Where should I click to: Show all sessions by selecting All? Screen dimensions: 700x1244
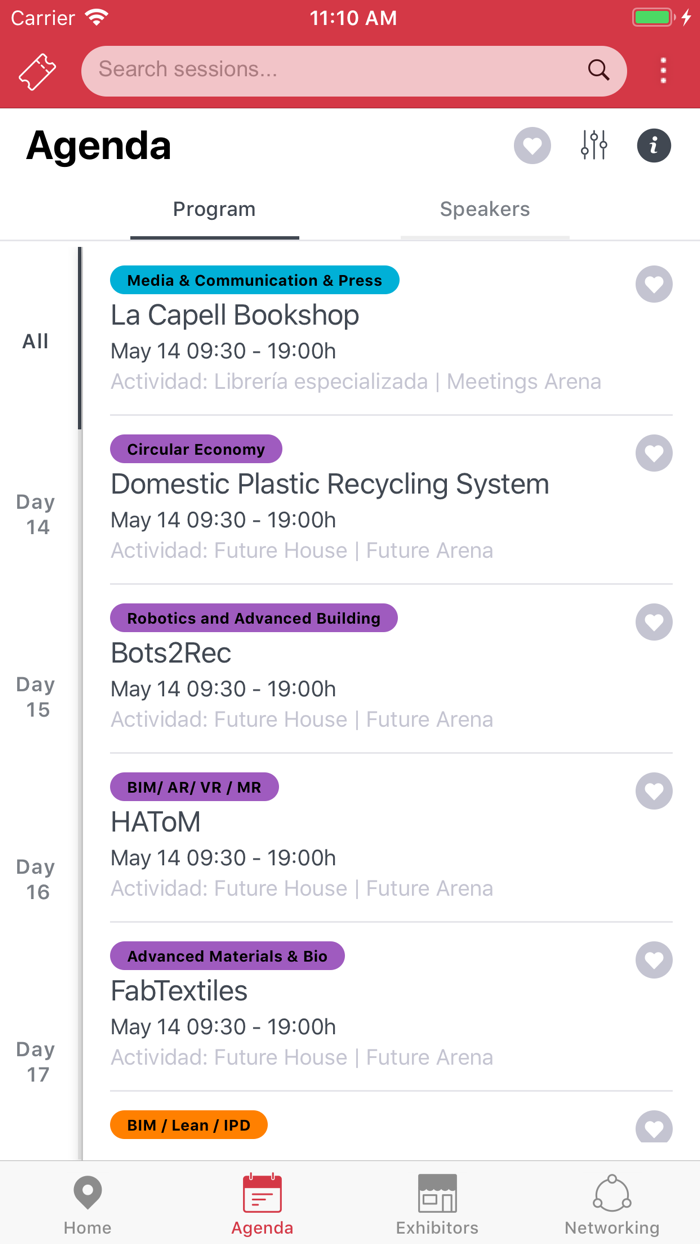point(35,341)
